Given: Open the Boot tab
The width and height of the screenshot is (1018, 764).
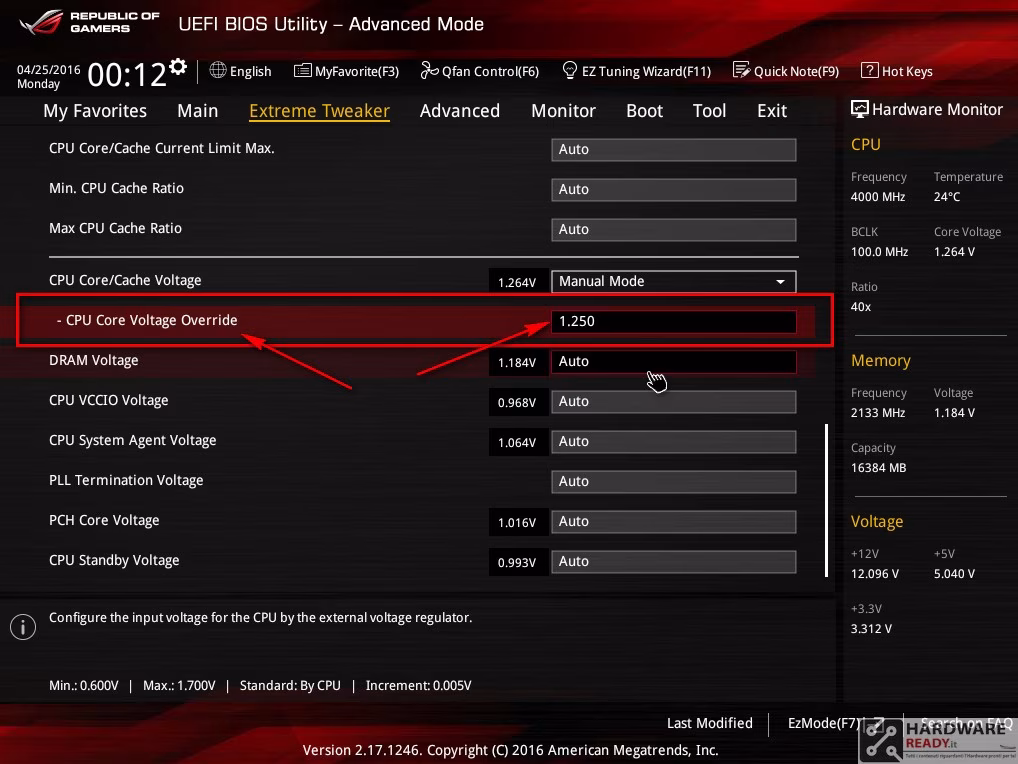Looking at the screenshot, I should (644, 111).
